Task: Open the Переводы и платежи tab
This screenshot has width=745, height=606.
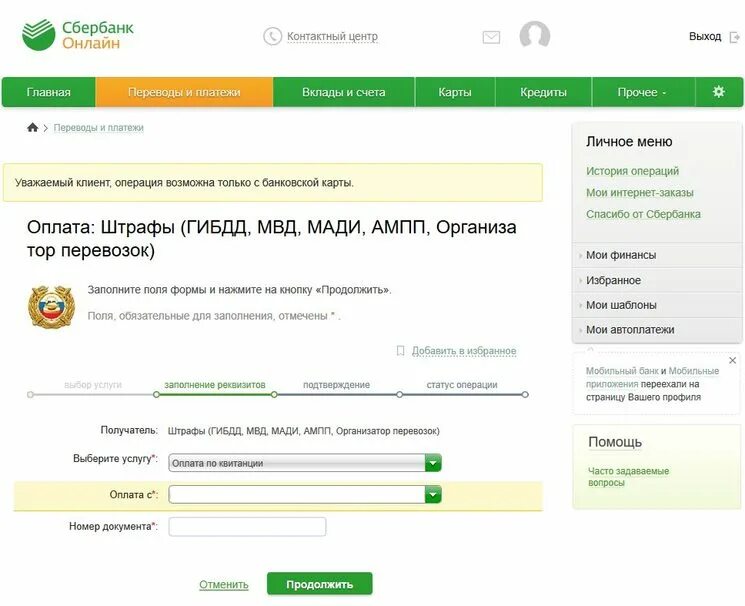Action: point(184,92)
